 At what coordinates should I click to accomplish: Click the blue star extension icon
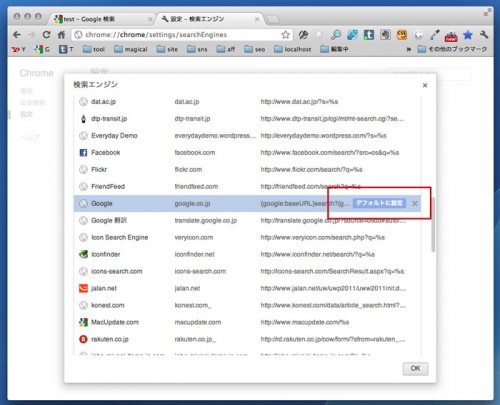(468, 35)
